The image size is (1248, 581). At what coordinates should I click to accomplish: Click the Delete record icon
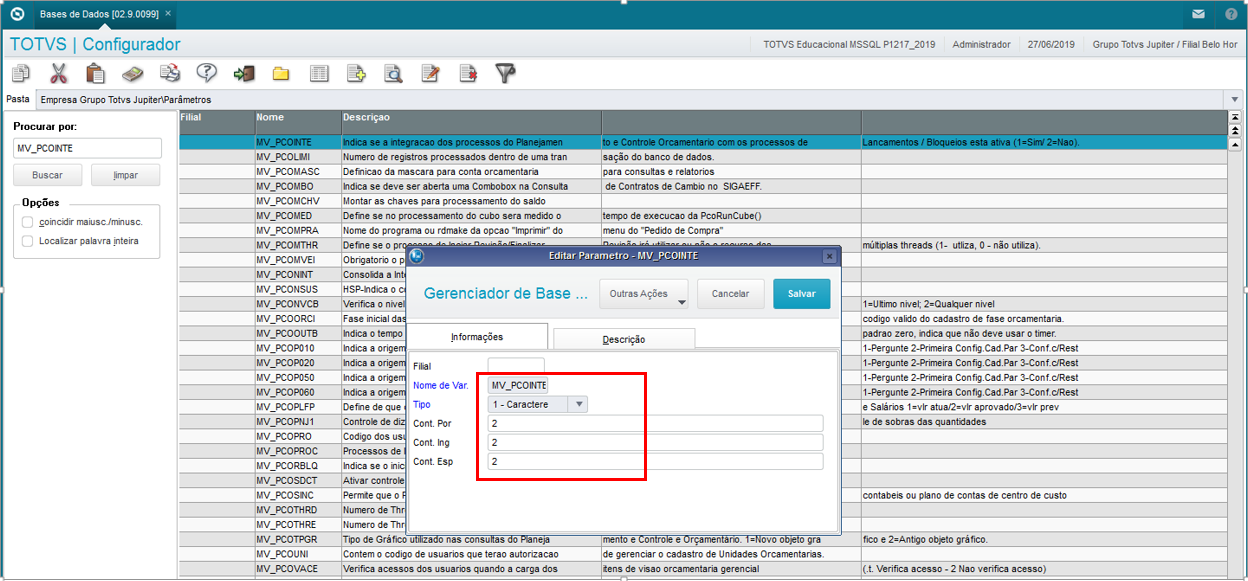(x=468, y=73)
